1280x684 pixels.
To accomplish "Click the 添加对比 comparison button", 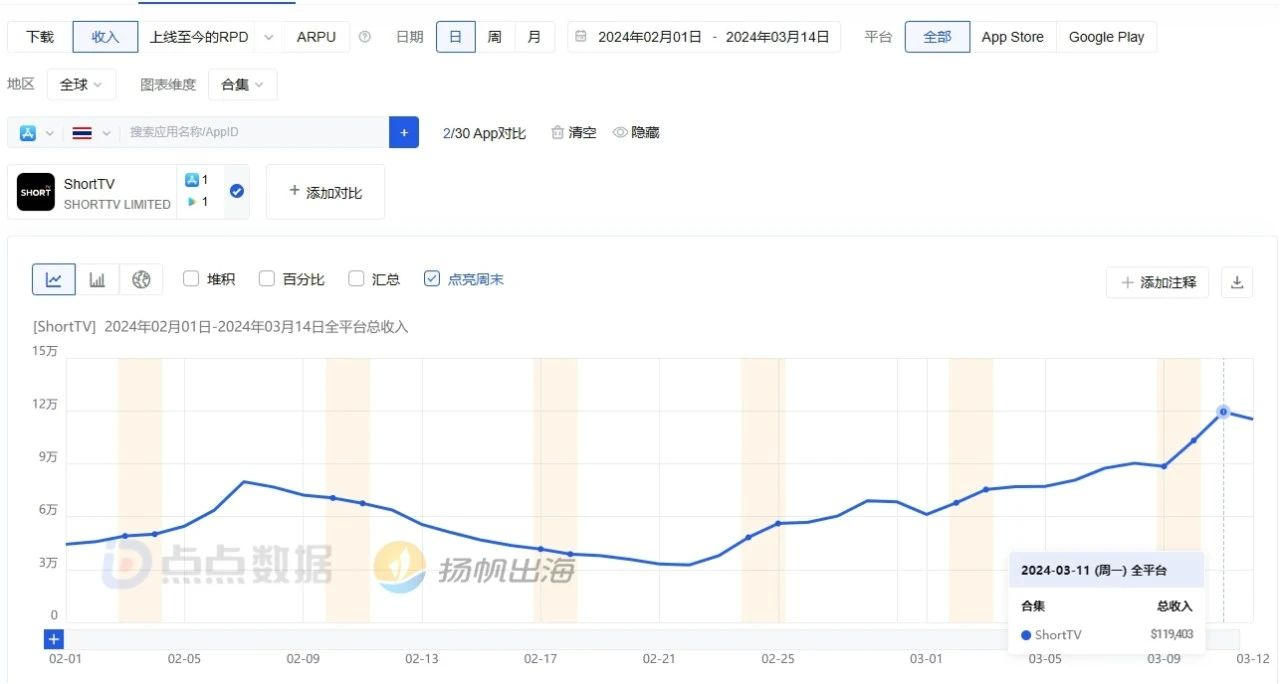I will coord(325,192).
